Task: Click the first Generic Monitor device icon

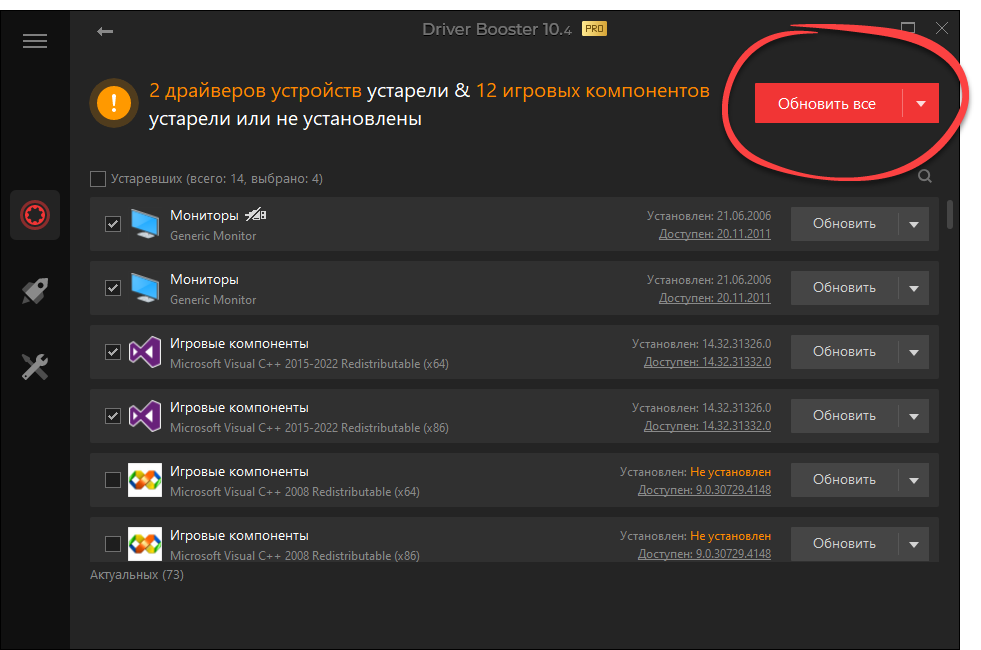Action: click(x=145, y=224)
